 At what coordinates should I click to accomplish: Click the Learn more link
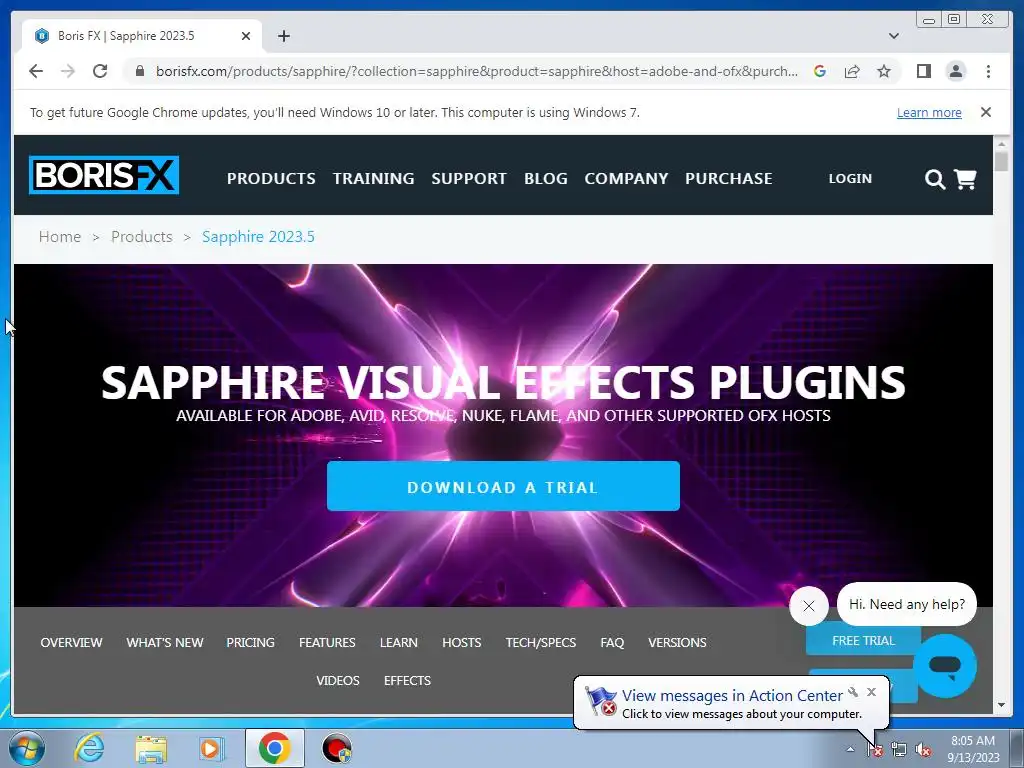pos(929,112)
